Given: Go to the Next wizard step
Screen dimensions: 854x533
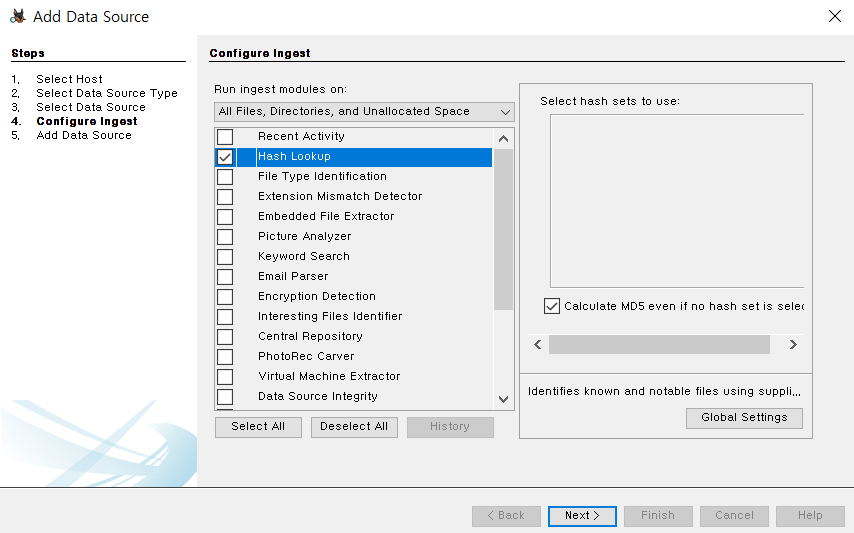Looking at the screenshot, I should click(x=582, y=516).
